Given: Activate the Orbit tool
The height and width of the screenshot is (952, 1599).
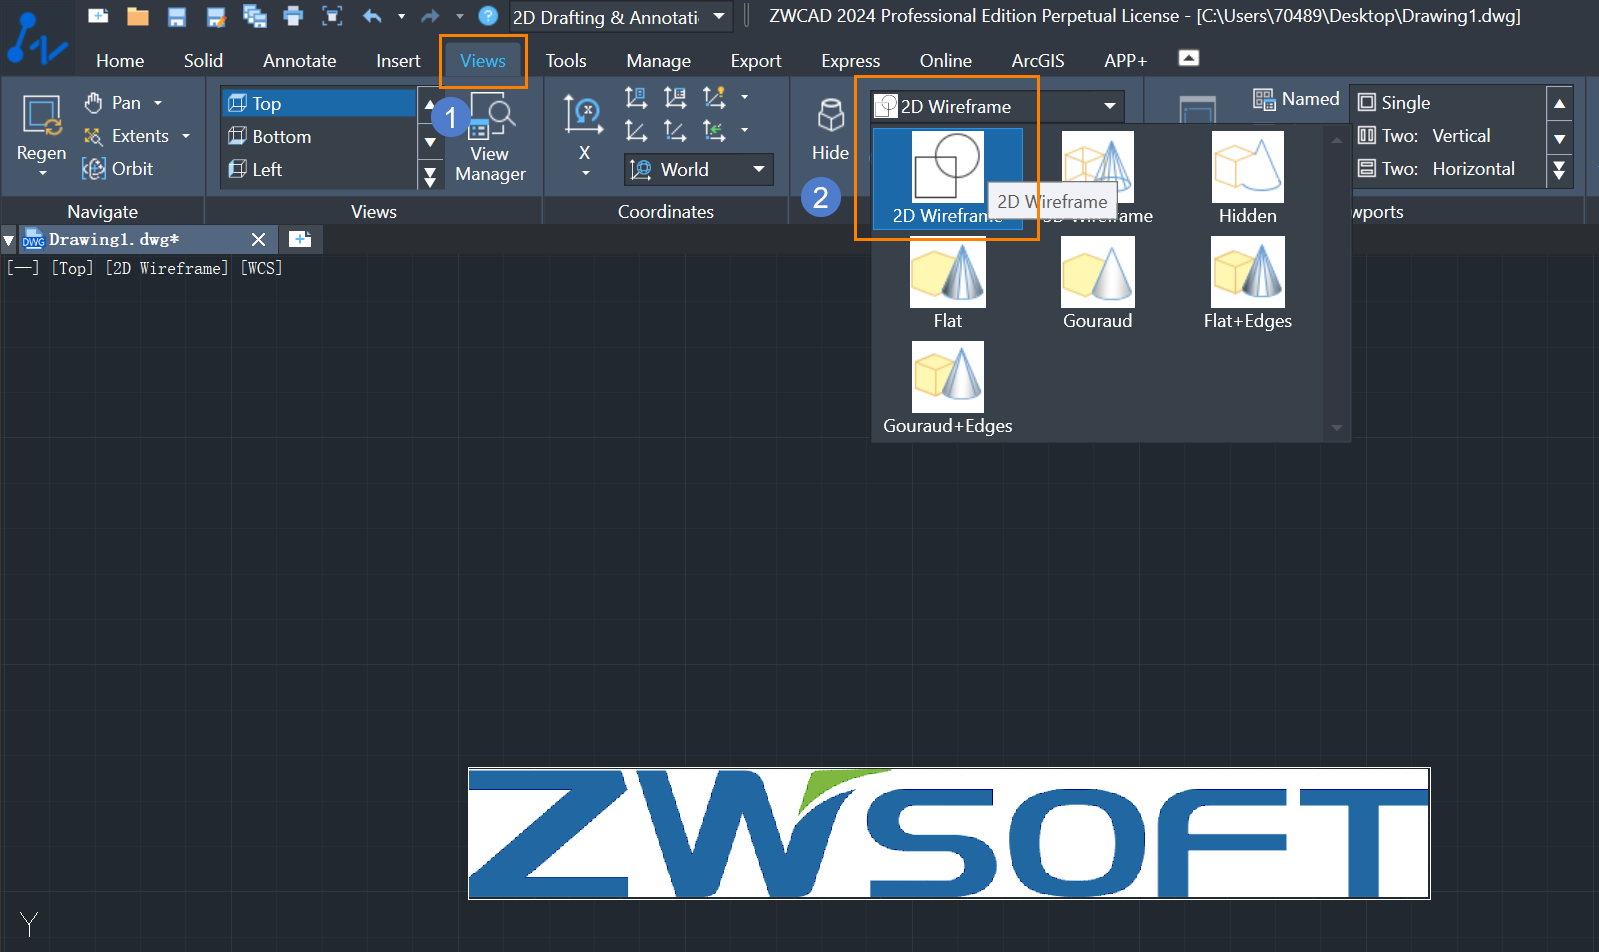Looking at the screenshot, I should 118,169.
